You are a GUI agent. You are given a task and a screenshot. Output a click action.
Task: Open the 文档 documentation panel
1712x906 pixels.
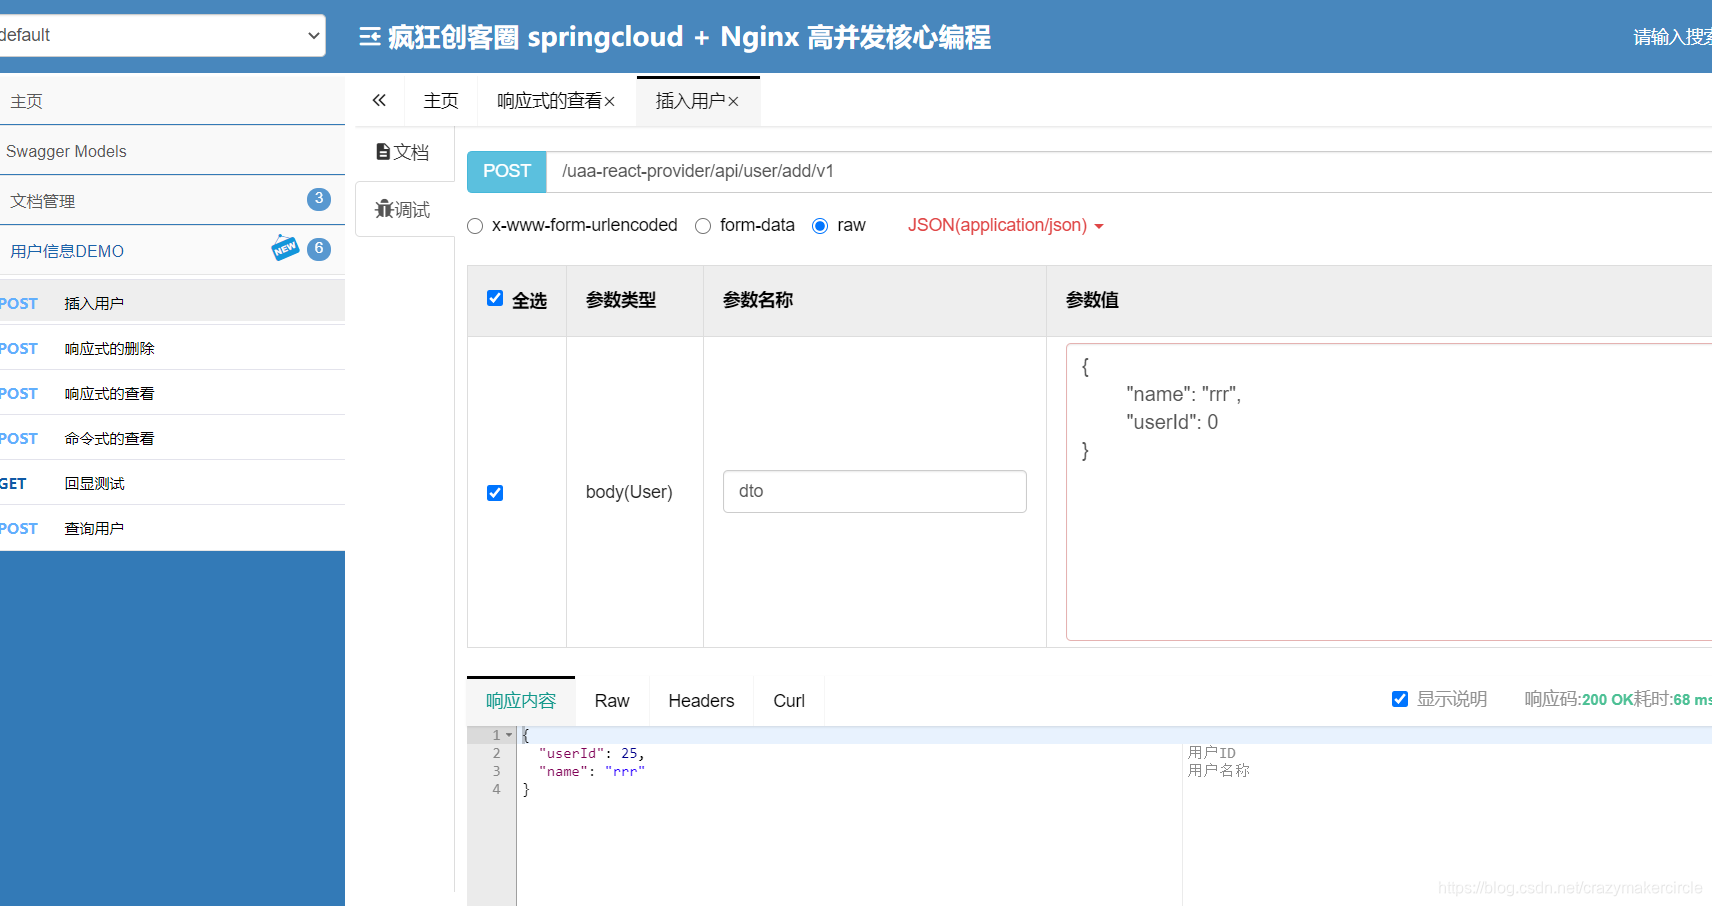point(403,151)
